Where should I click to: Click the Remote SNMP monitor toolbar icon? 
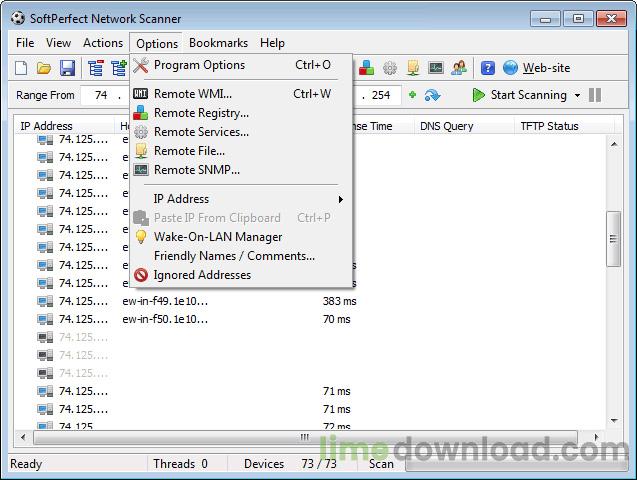pos(436,68)
